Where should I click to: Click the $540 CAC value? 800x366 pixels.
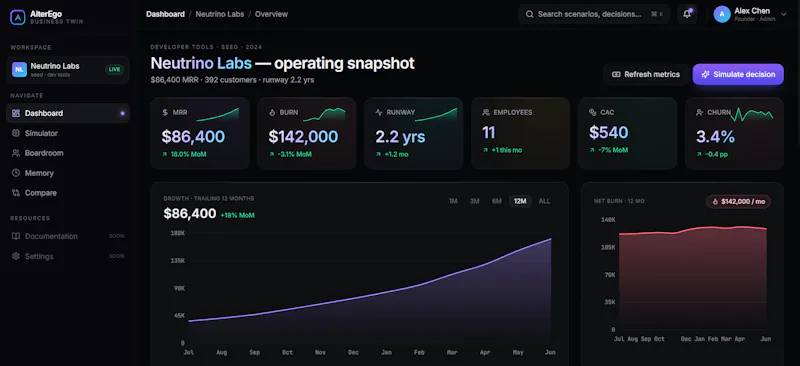pos(609,133)
